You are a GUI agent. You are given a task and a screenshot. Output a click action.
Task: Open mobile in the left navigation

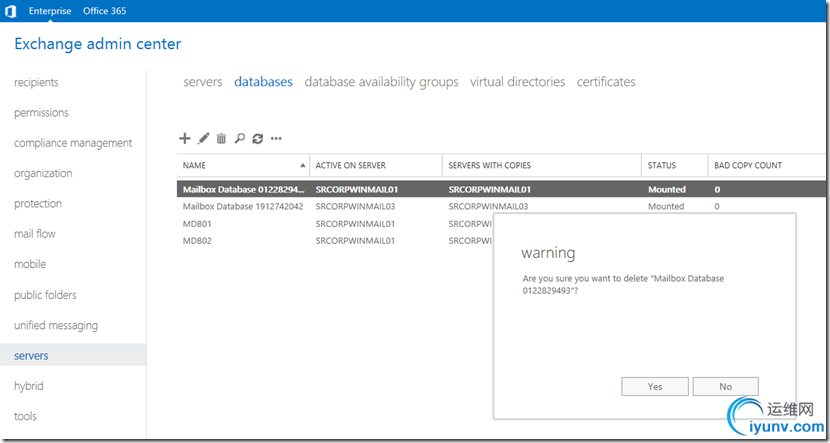(30, 264)
